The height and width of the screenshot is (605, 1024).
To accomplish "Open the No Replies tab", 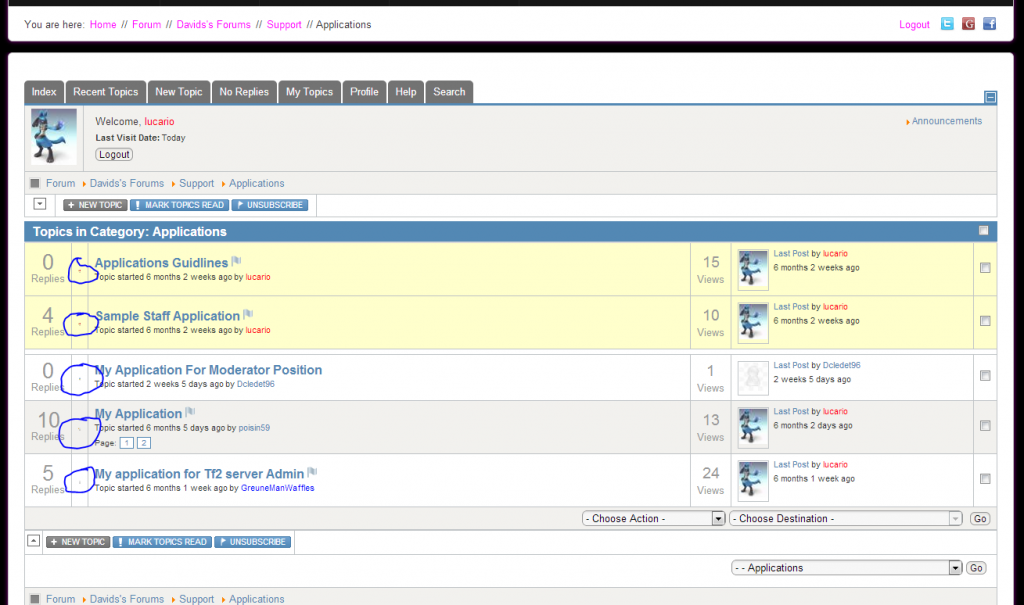I will (x=244, y=92).
